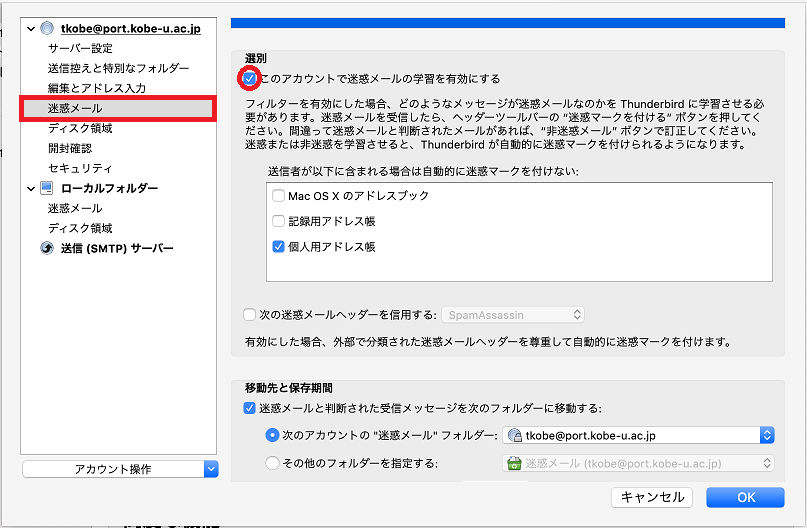The height and width of the screenshot is (528, 807).
Task: Select 送信 (SMTP) サーバー in the tree
Action: pyautogui.click(x=117, y=249)
